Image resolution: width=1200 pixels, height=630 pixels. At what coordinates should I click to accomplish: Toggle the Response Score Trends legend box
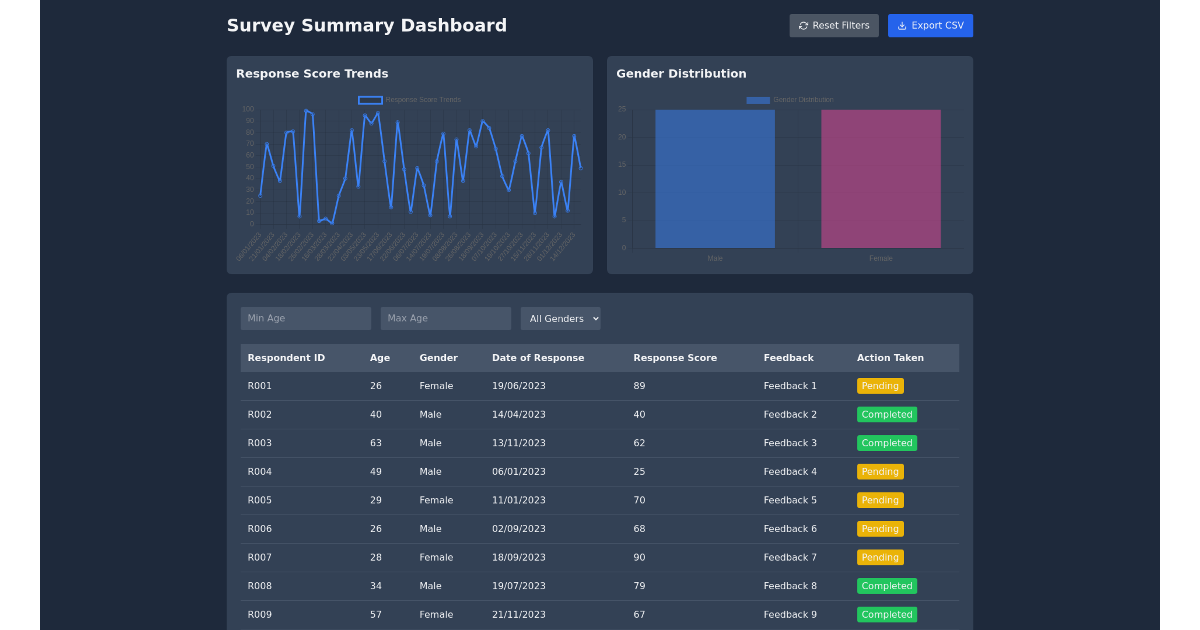click(370, 100)
